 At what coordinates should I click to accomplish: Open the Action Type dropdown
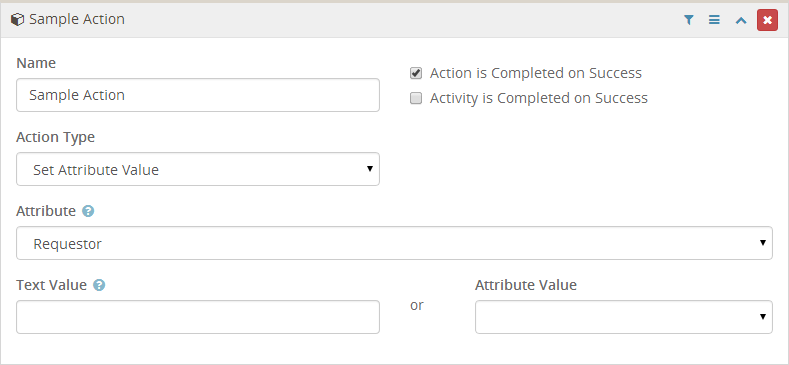198,169
